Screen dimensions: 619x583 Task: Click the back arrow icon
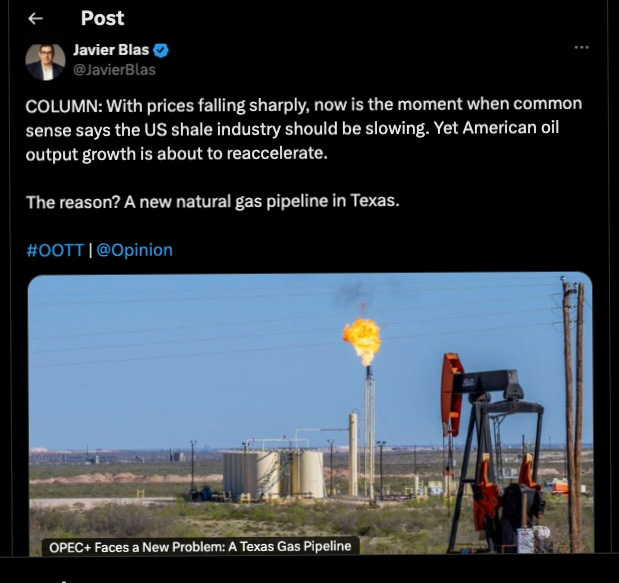36,19
